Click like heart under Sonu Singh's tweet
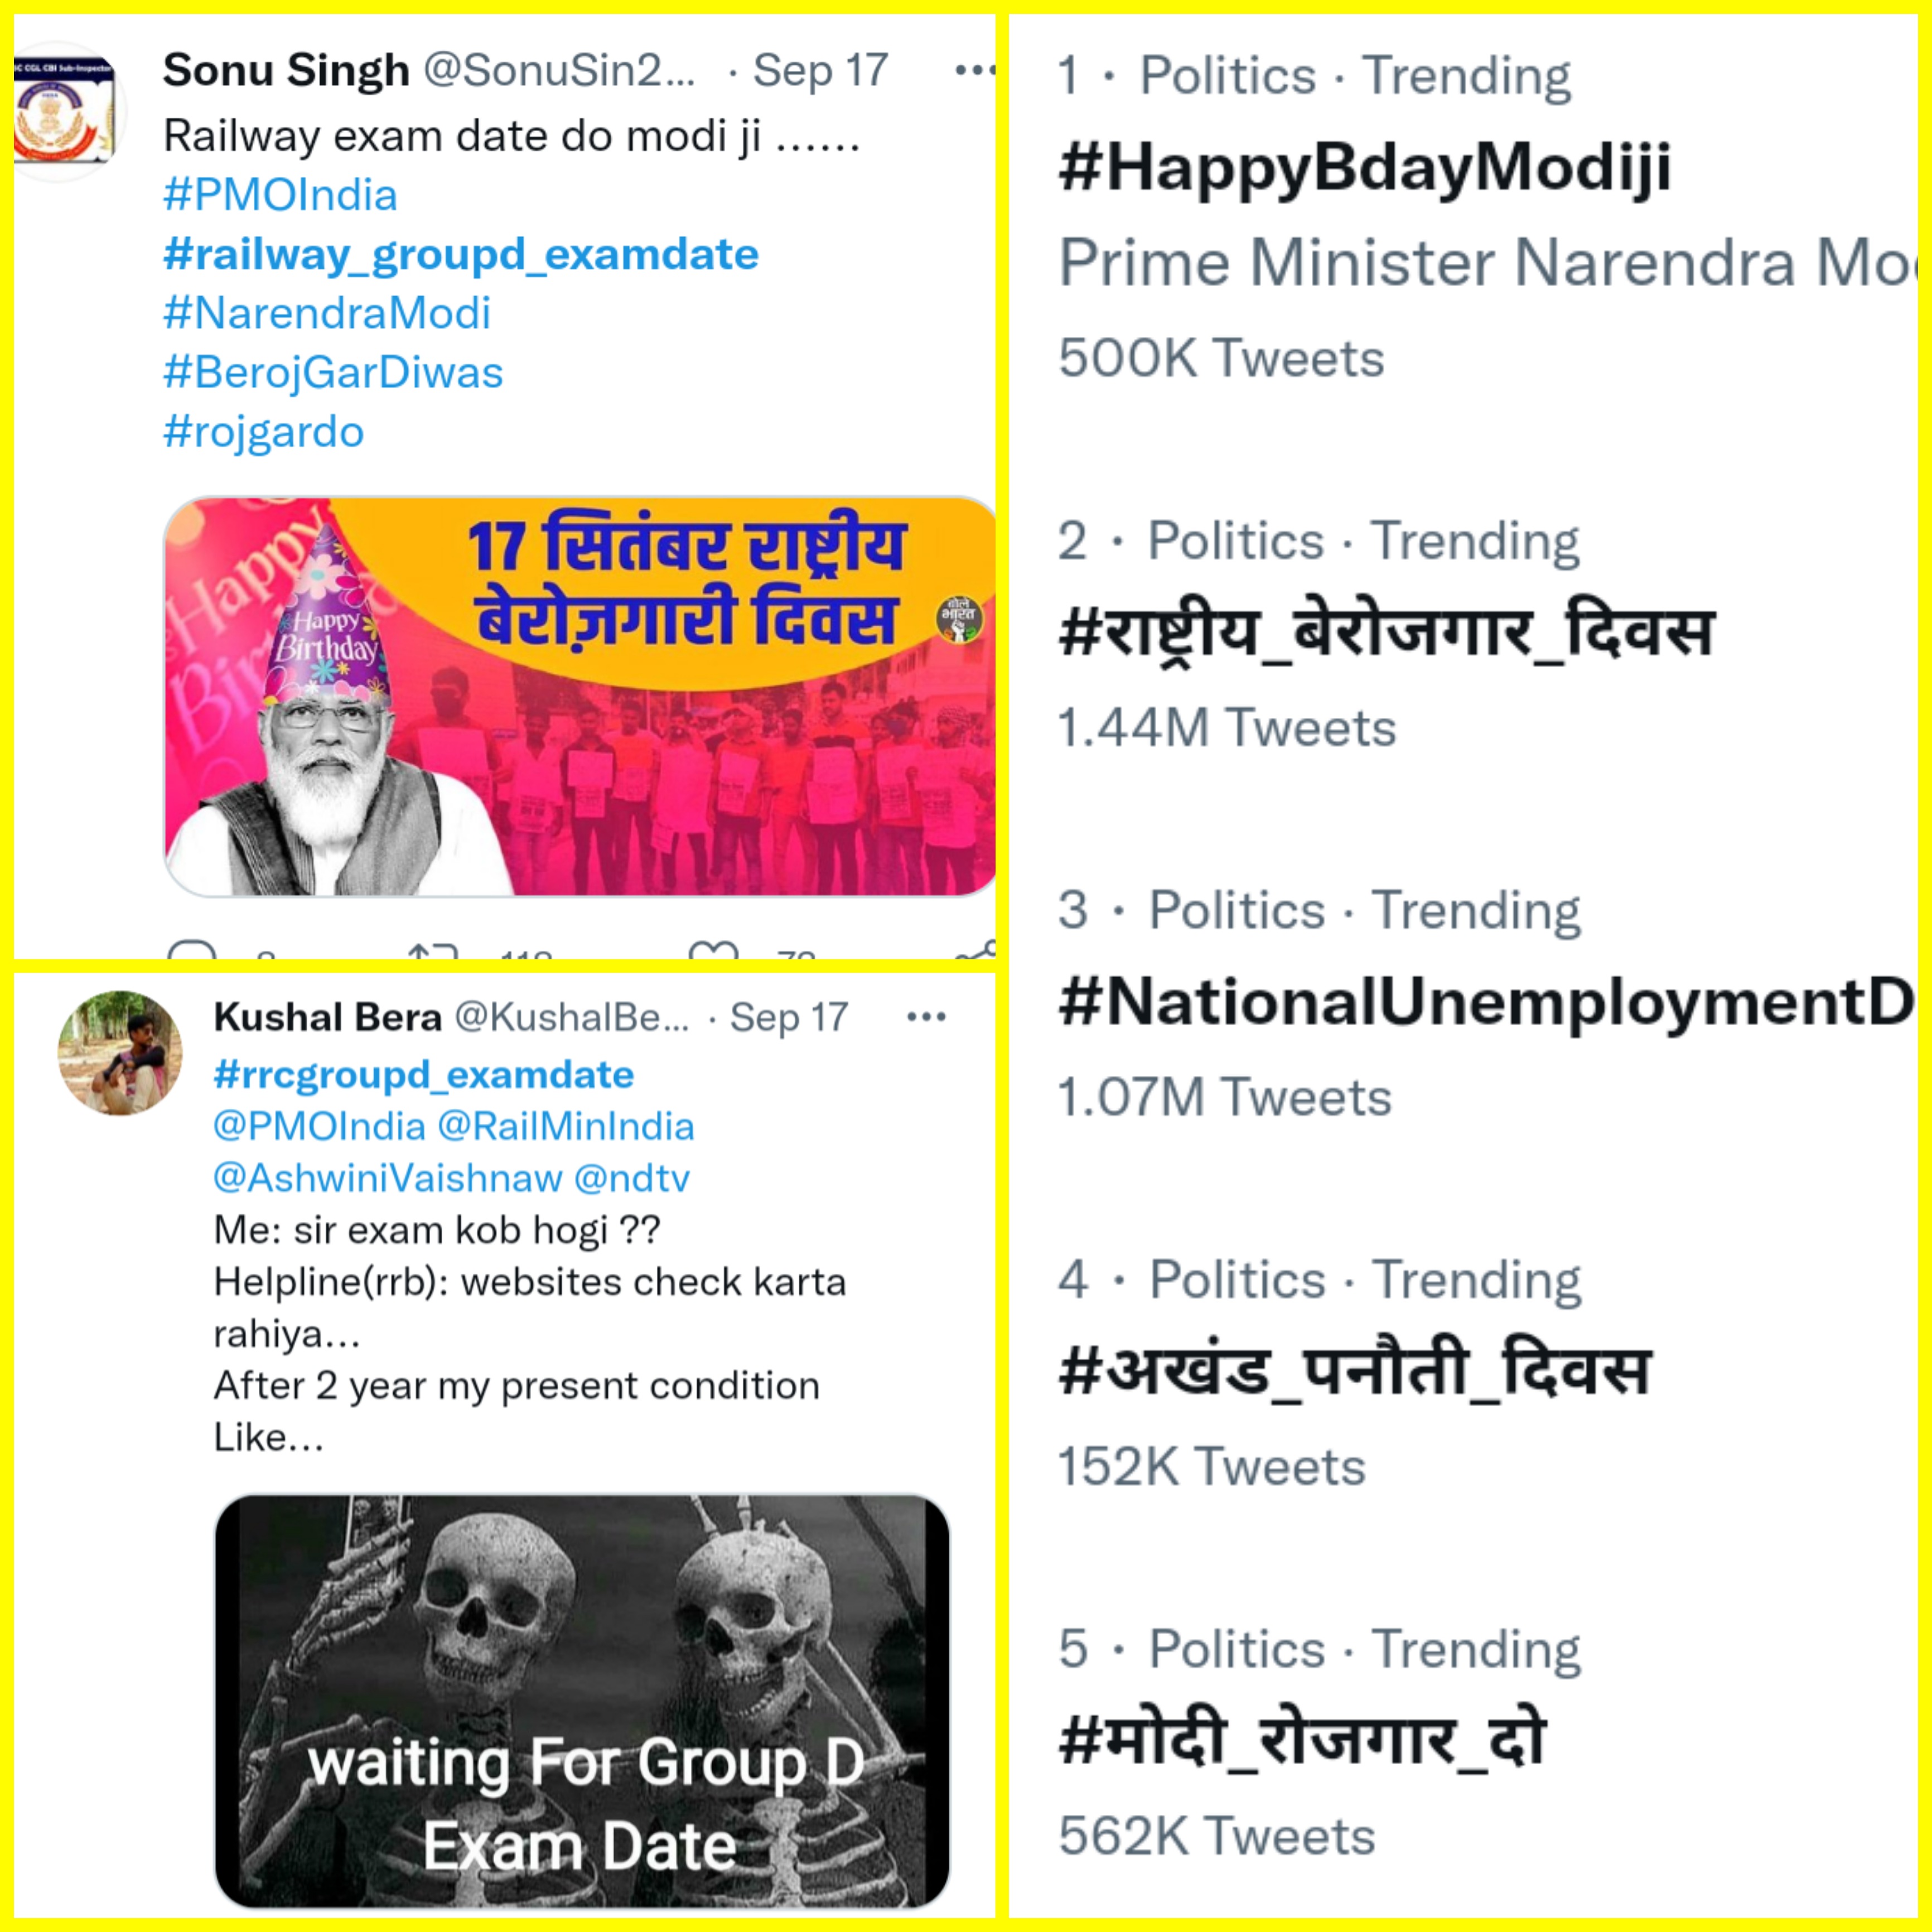The image size is (1932, 1932). pyautogui.click(x=714, y=949)
